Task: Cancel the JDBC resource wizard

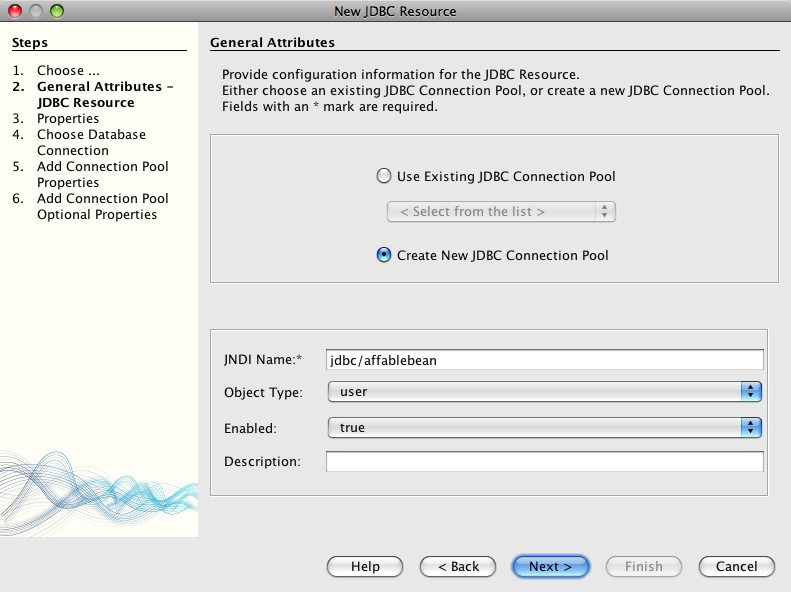Action: [x=736, y=567]
